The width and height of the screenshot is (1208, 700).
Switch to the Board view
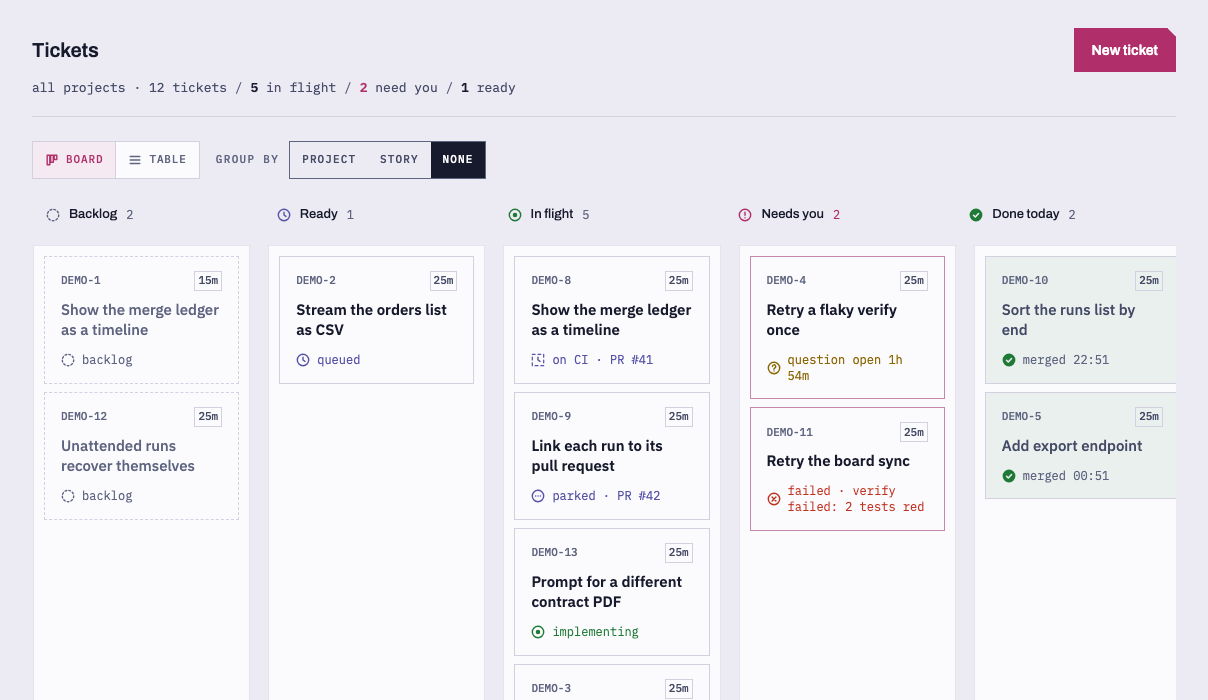(74, 160)
